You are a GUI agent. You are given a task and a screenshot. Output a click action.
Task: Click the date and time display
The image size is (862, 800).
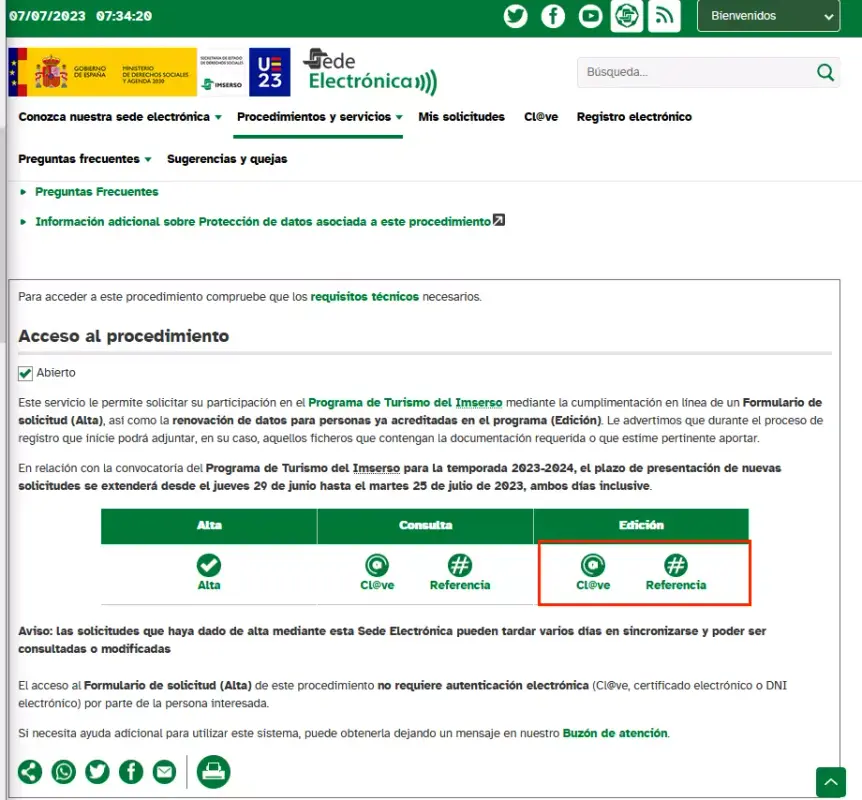pos(80,16)
